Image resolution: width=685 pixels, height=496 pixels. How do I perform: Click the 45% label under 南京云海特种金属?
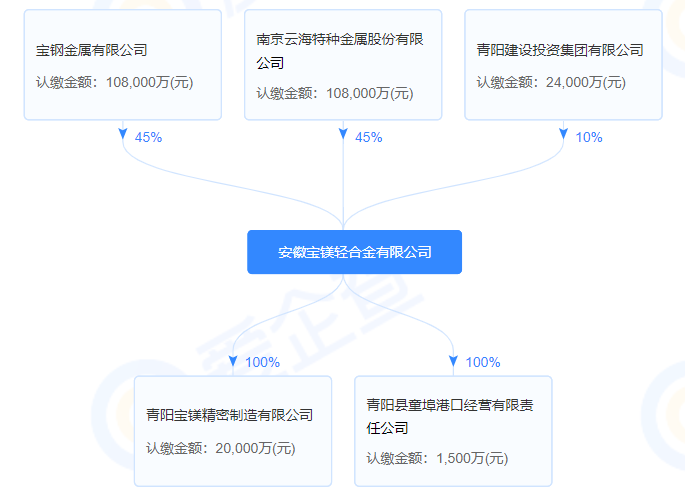pos(369,137)
